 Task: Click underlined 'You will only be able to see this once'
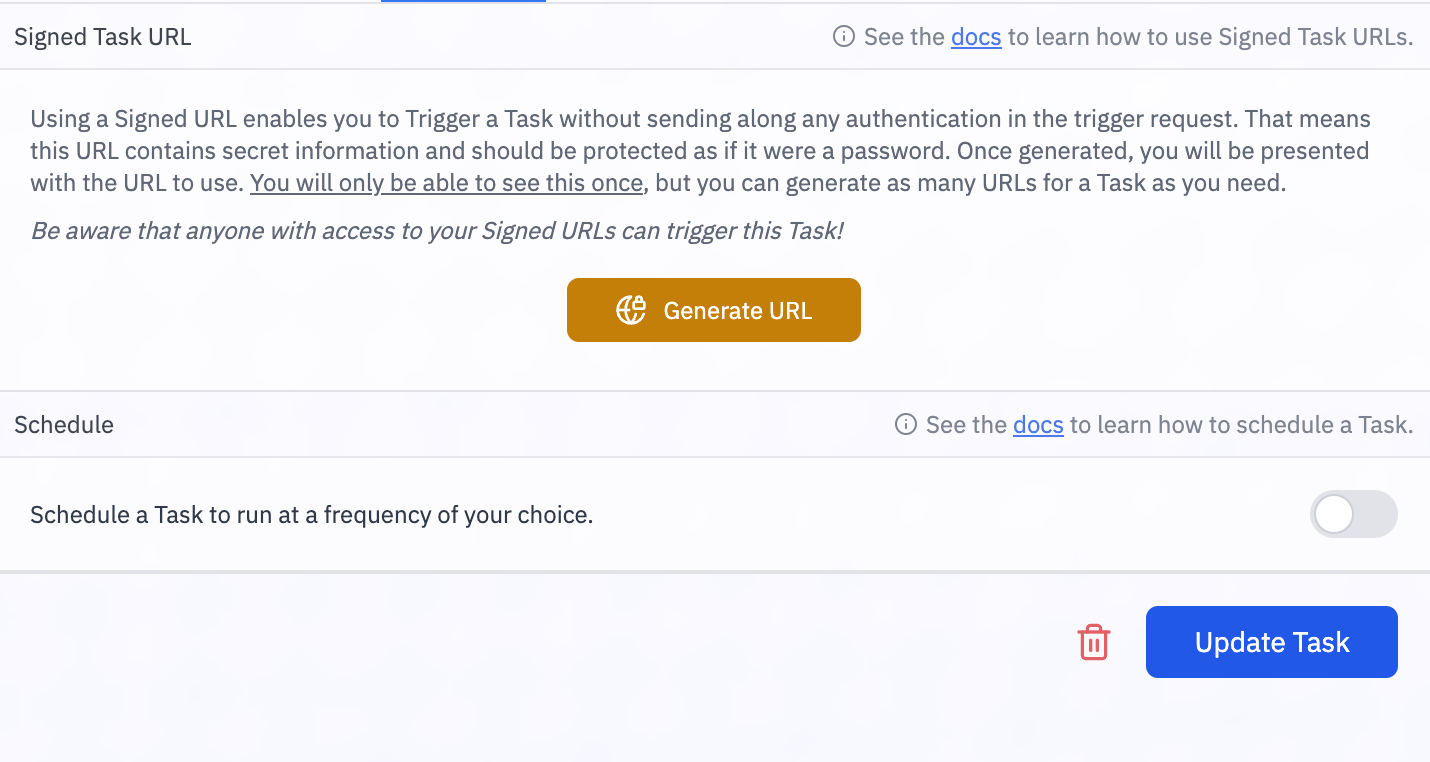[446, 183]
